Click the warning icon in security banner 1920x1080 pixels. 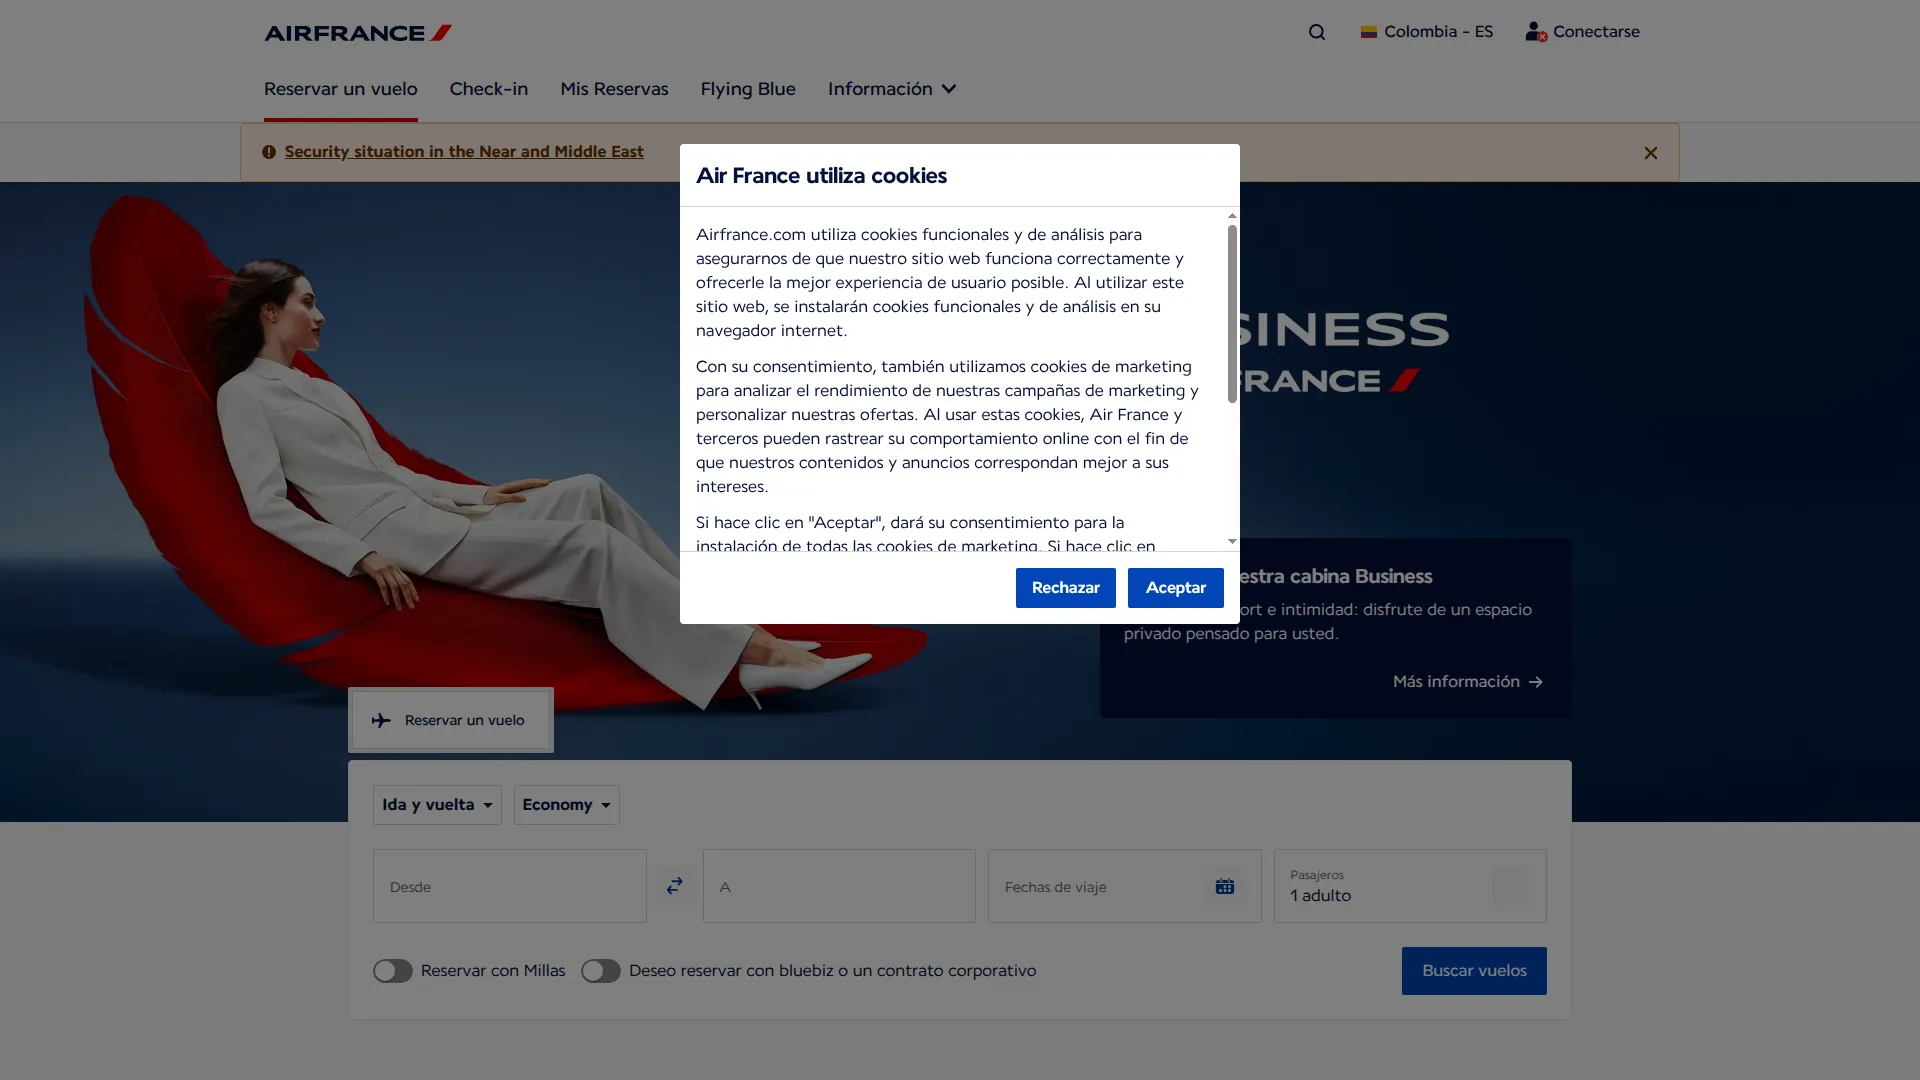[269, 152]
